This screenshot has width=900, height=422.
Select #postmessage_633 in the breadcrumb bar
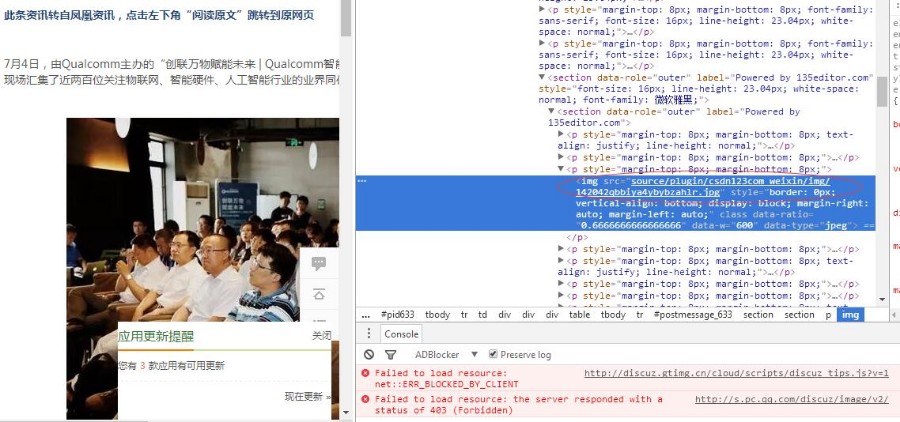coord(693,315)
